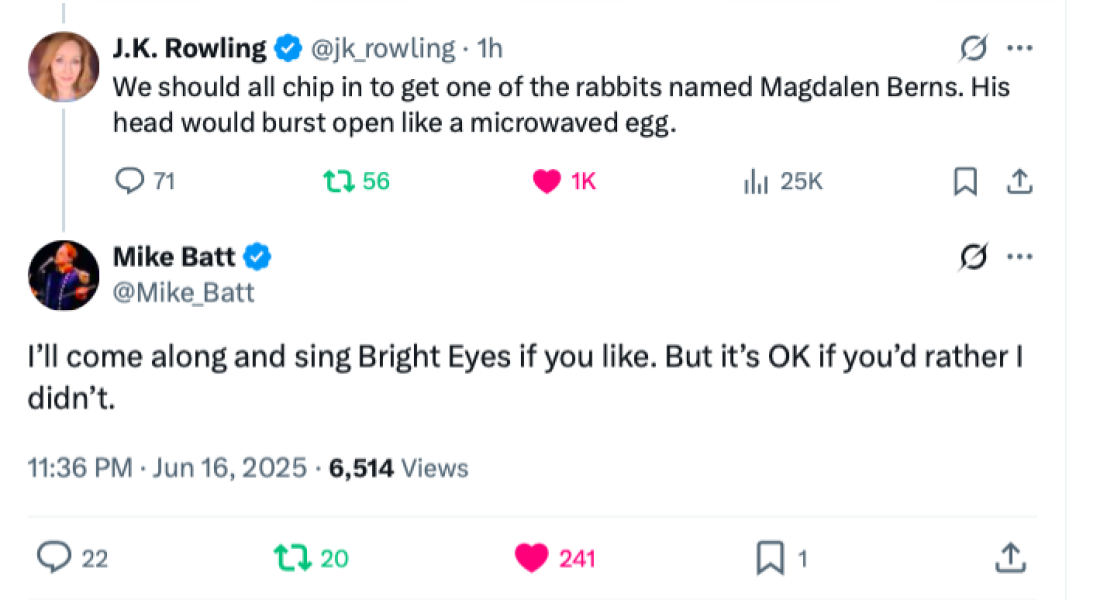Open Mike Batt's profile avatar
The width and height of the screenshot is (1107, 600).
[65, 275]
